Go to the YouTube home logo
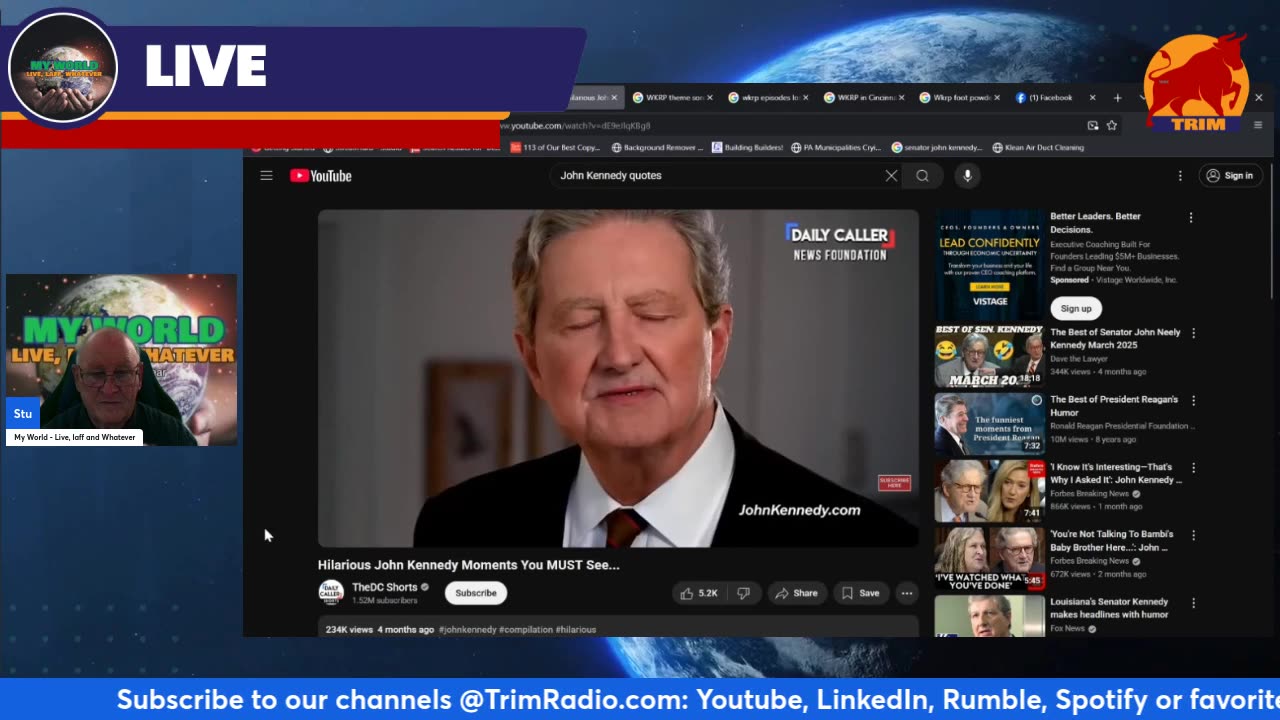Viewport: 1280px width, 720px height. click(321, 176)
